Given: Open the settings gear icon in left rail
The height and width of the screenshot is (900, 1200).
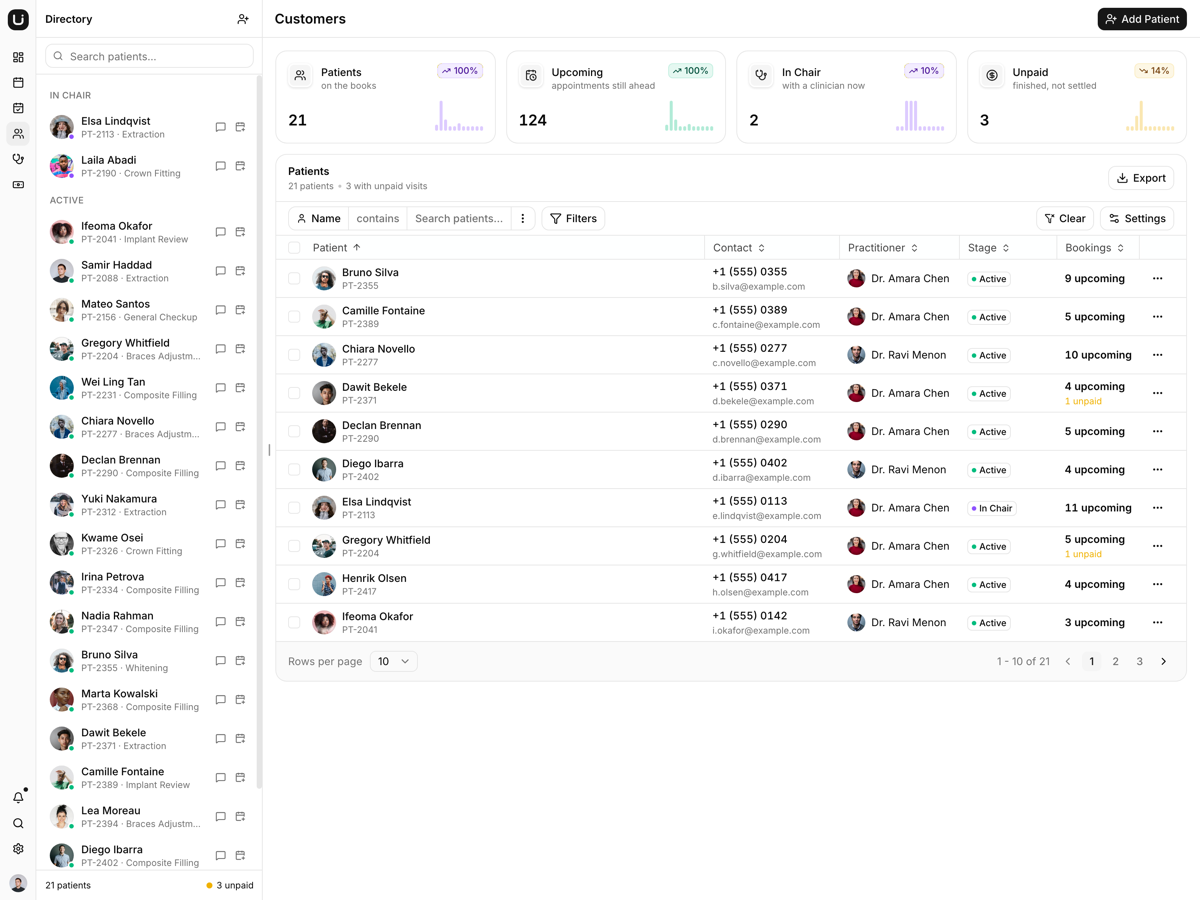Looking at the screenshot, I should point(18,849).
